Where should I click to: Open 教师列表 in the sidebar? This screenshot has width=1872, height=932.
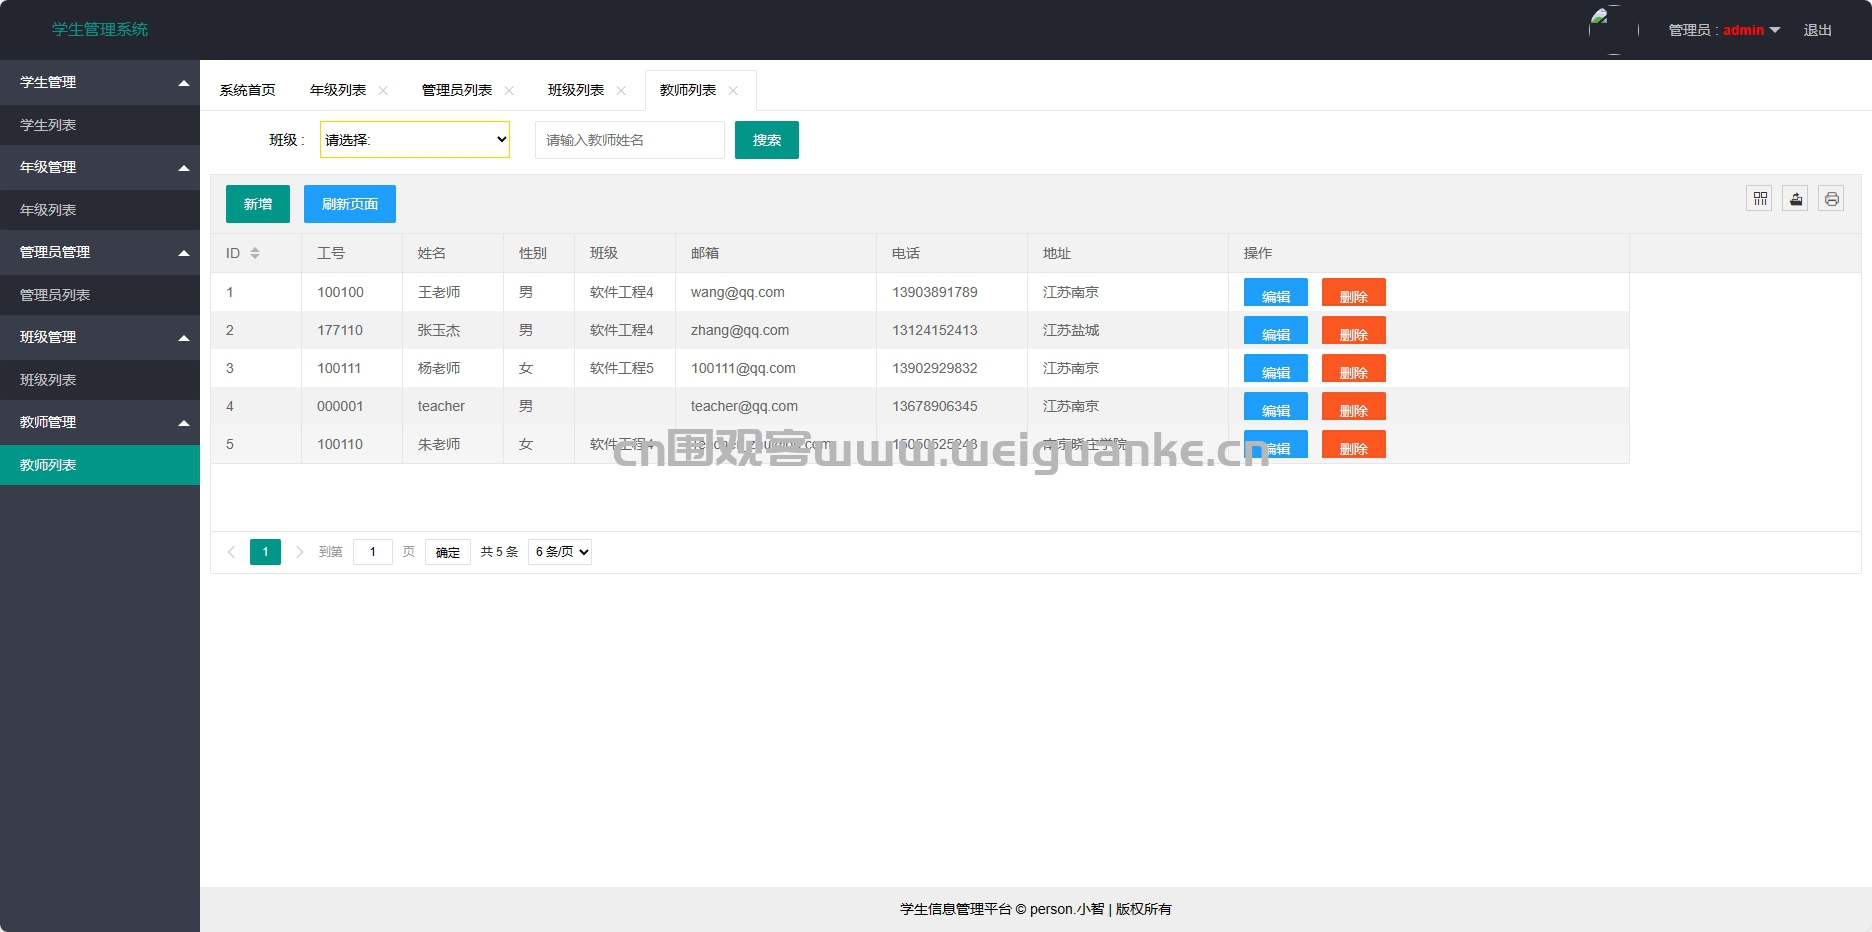(100, 465)
